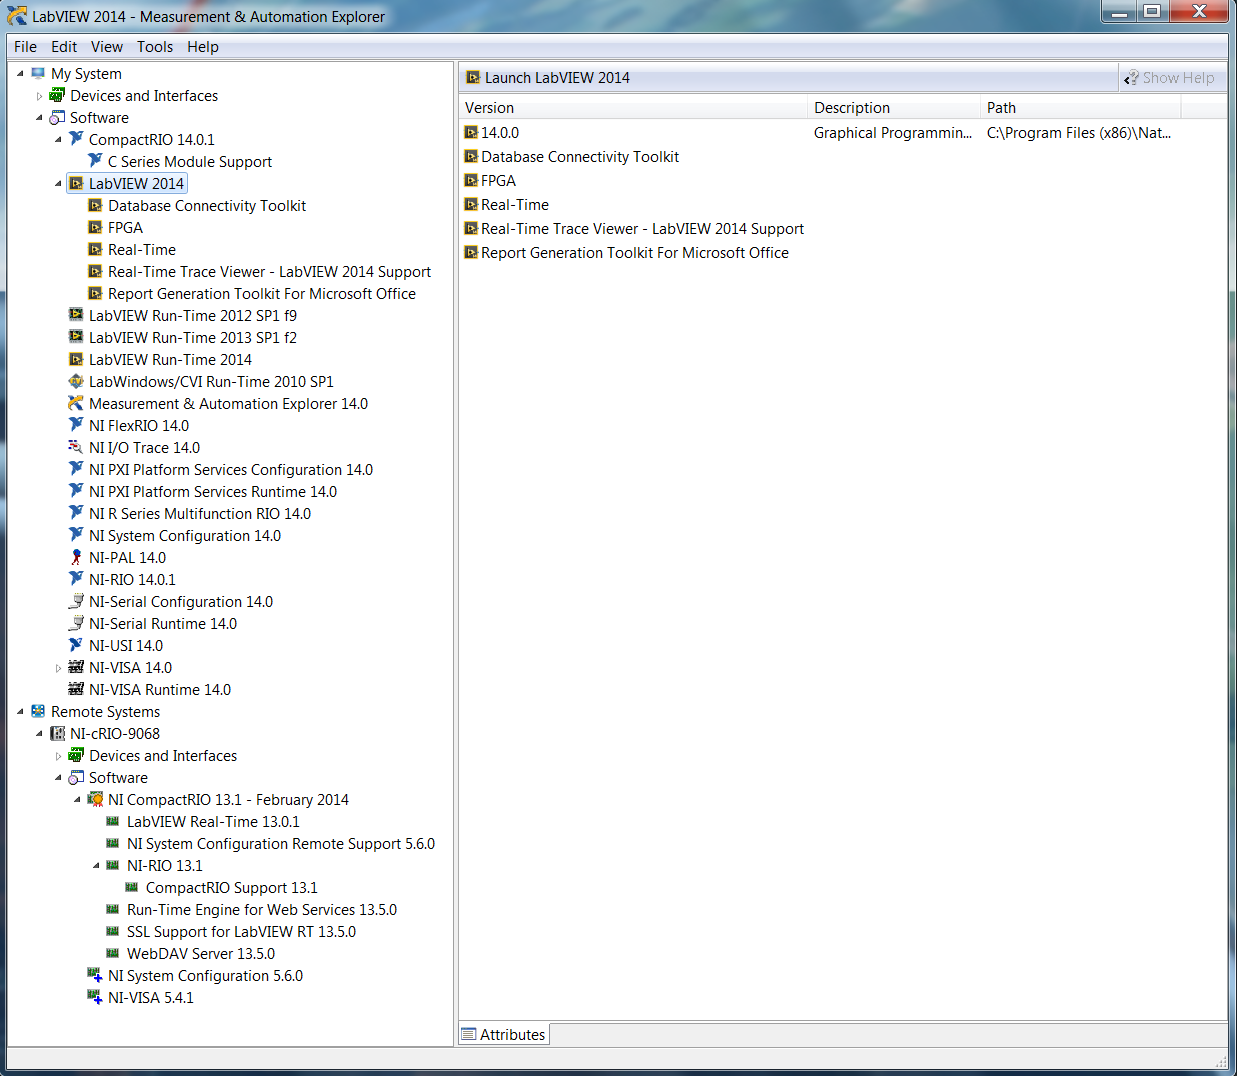The width and height of the screenshot is (1237, 1076).
Task: Click the C:\Program Files (x86) path cell
Action: point(1079,132)
